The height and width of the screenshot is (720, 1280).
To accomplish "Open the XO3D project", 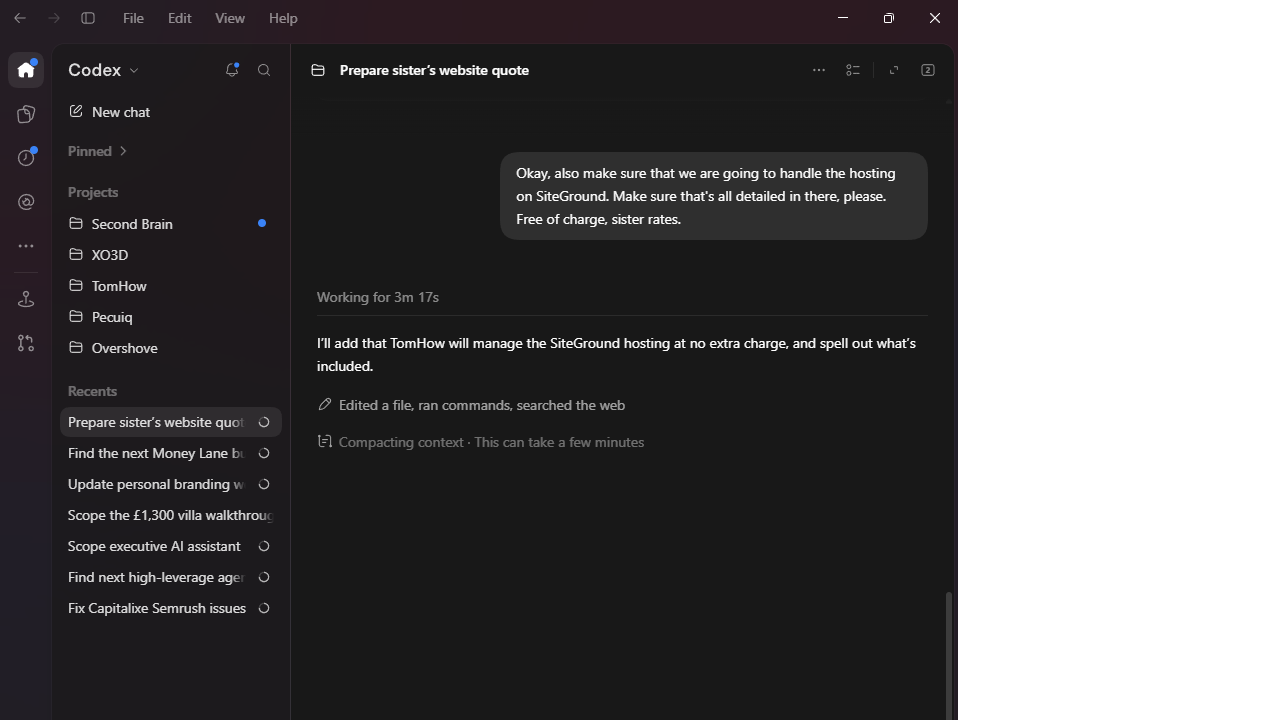I will tap(170, 255).
